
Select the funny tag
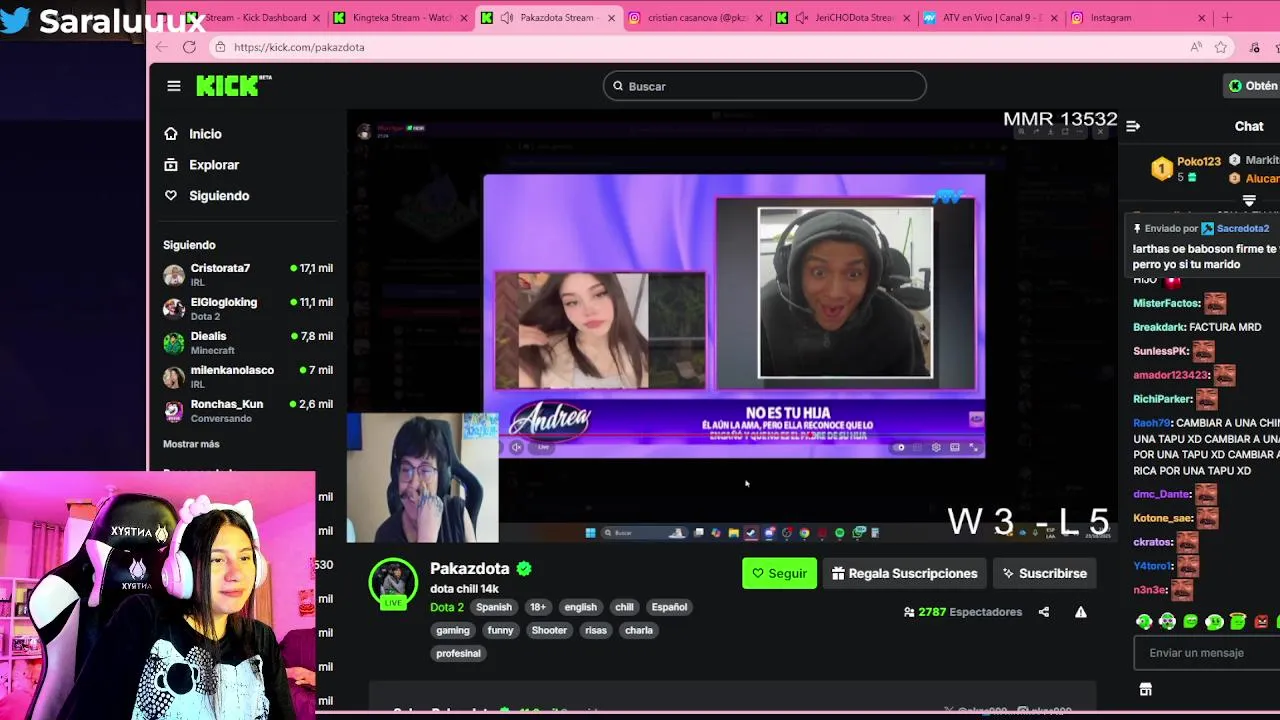pos(500,630)
